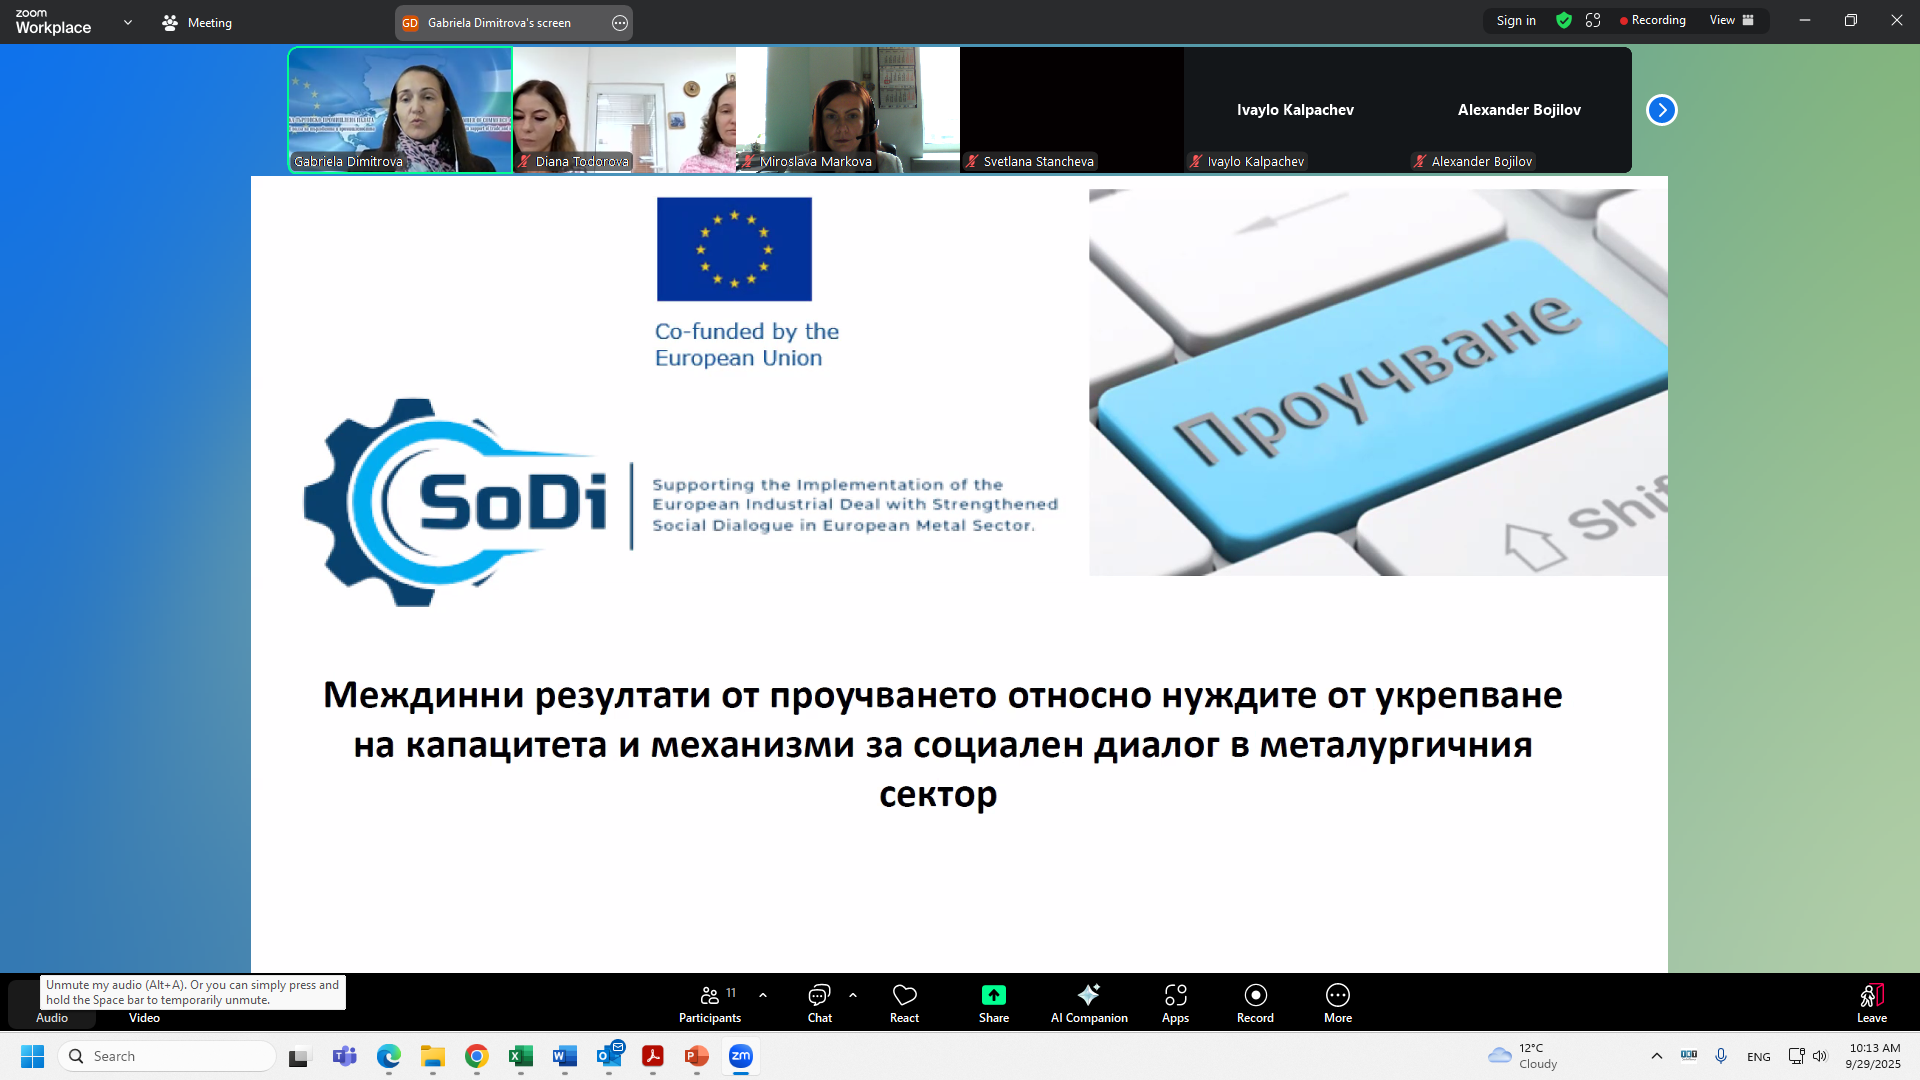The height and width of the screenshot is (1080, 1920).
Task: Click the Sign in button
Action: [x=1515, y=21]
